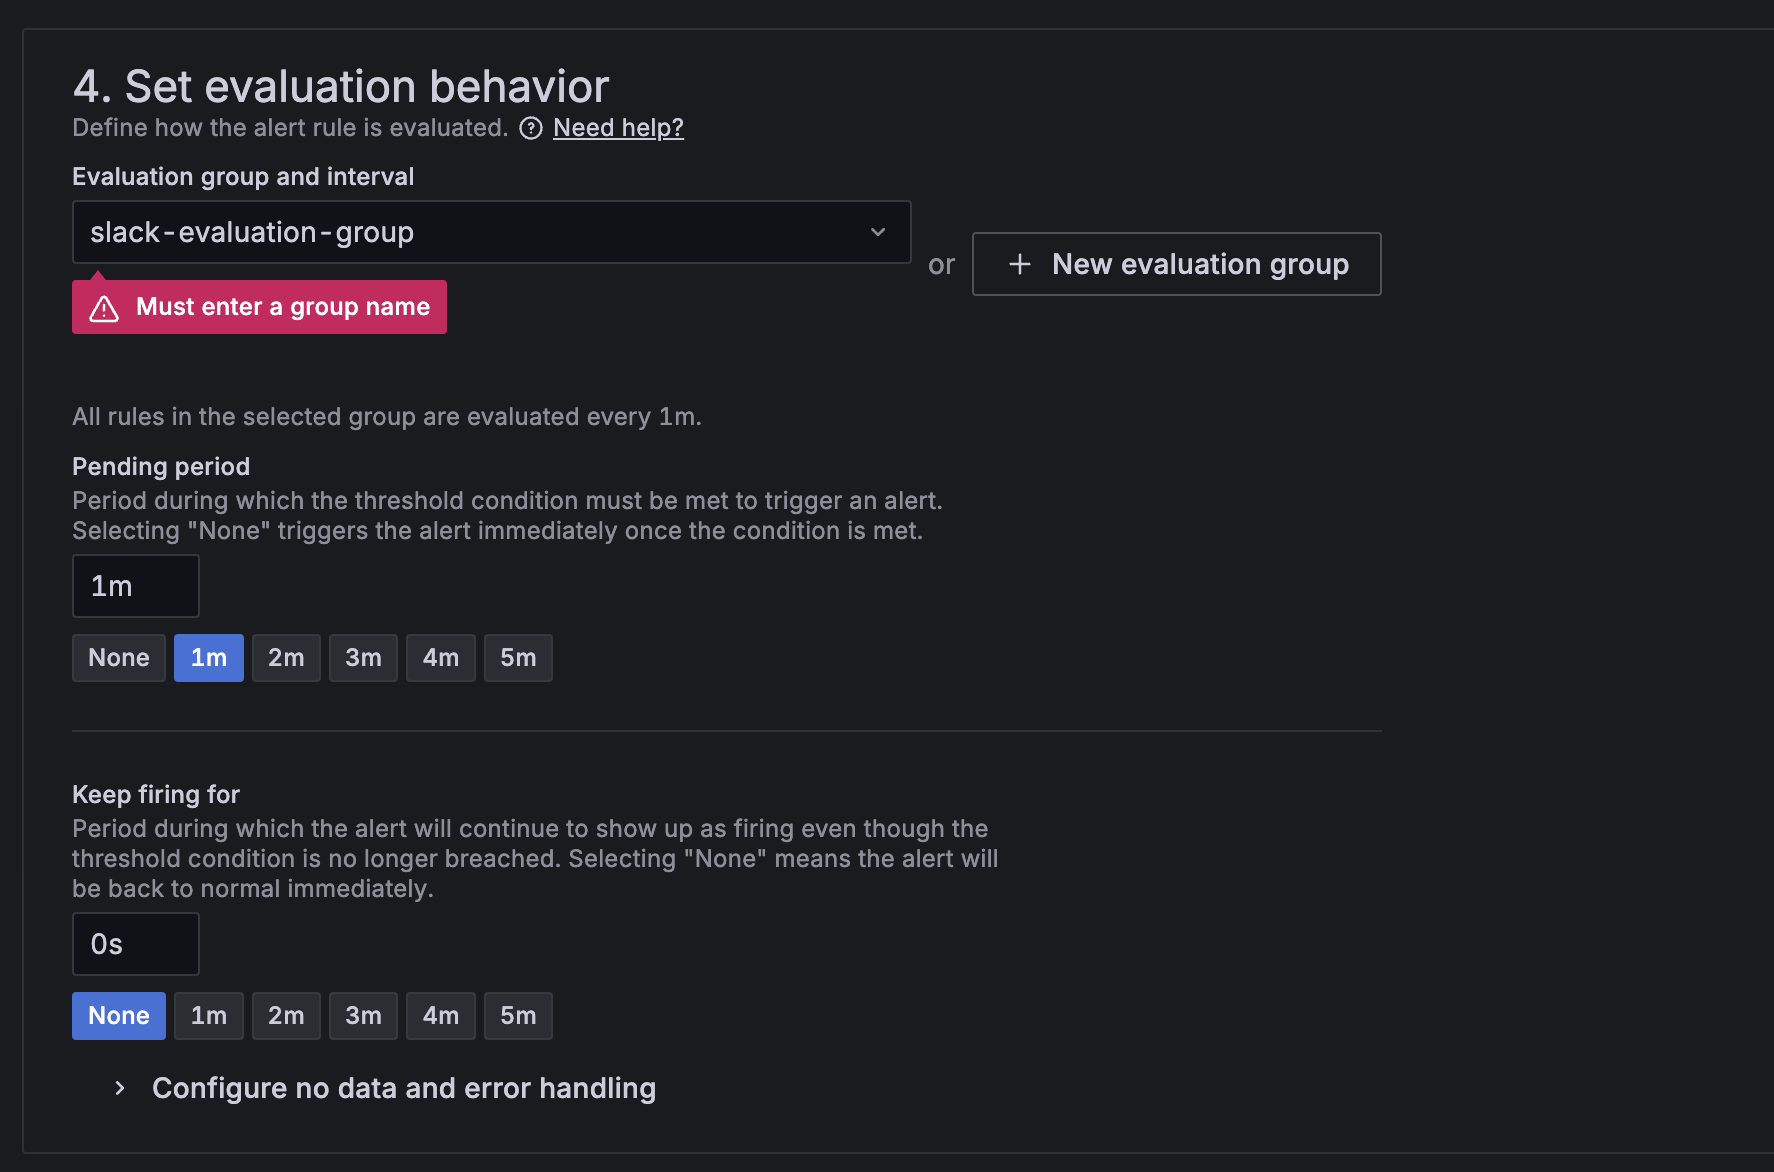Screen dimensions: 1774x1172
Task: Select 5m pending period preset
Action: (518, 658)
